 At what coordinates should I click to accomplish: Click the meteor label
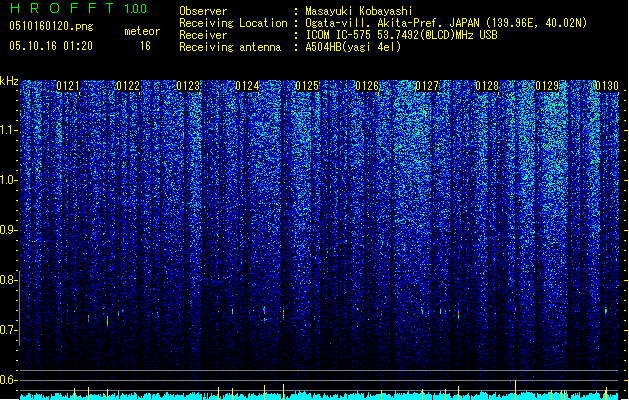coord(142,31)
